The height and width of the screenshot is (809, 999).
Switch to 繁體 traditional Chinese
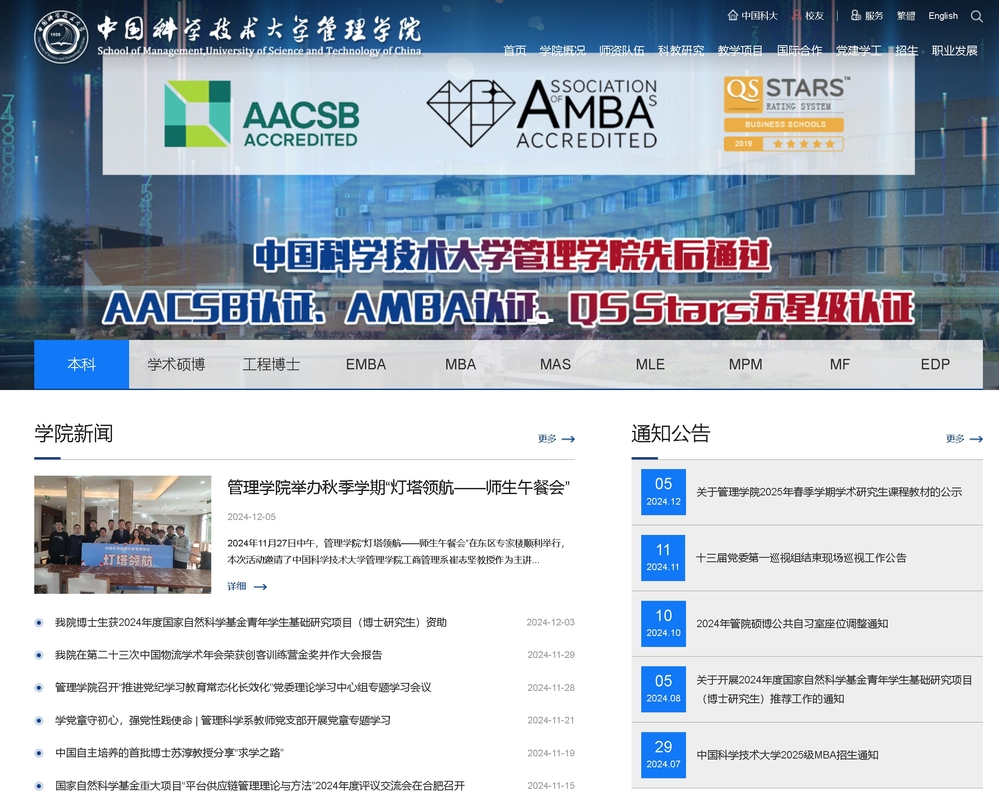point(905,15)
